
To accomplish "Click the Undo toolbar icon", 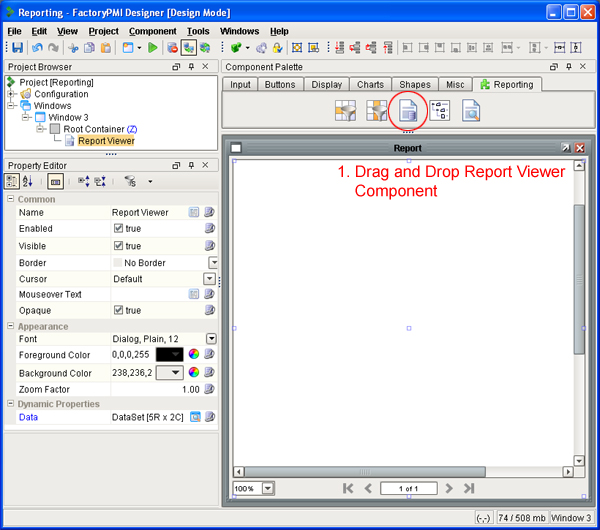I will tap(37, 47).
